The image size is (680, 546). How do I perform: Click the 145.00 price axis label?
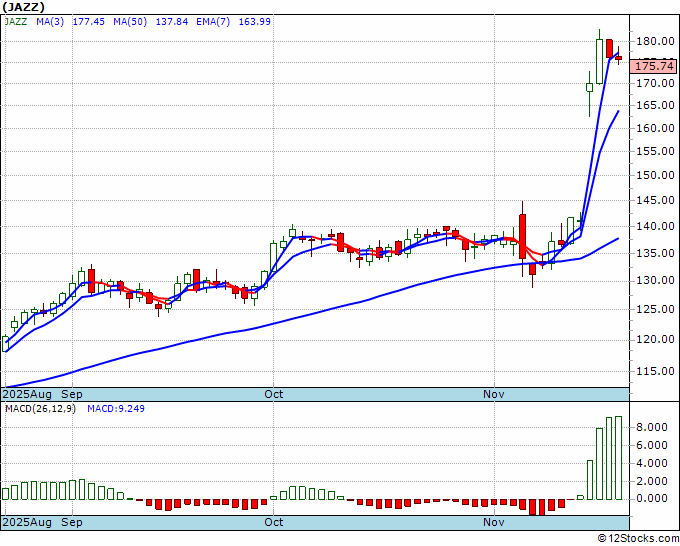pyautogui.click(x=655, y=200)
